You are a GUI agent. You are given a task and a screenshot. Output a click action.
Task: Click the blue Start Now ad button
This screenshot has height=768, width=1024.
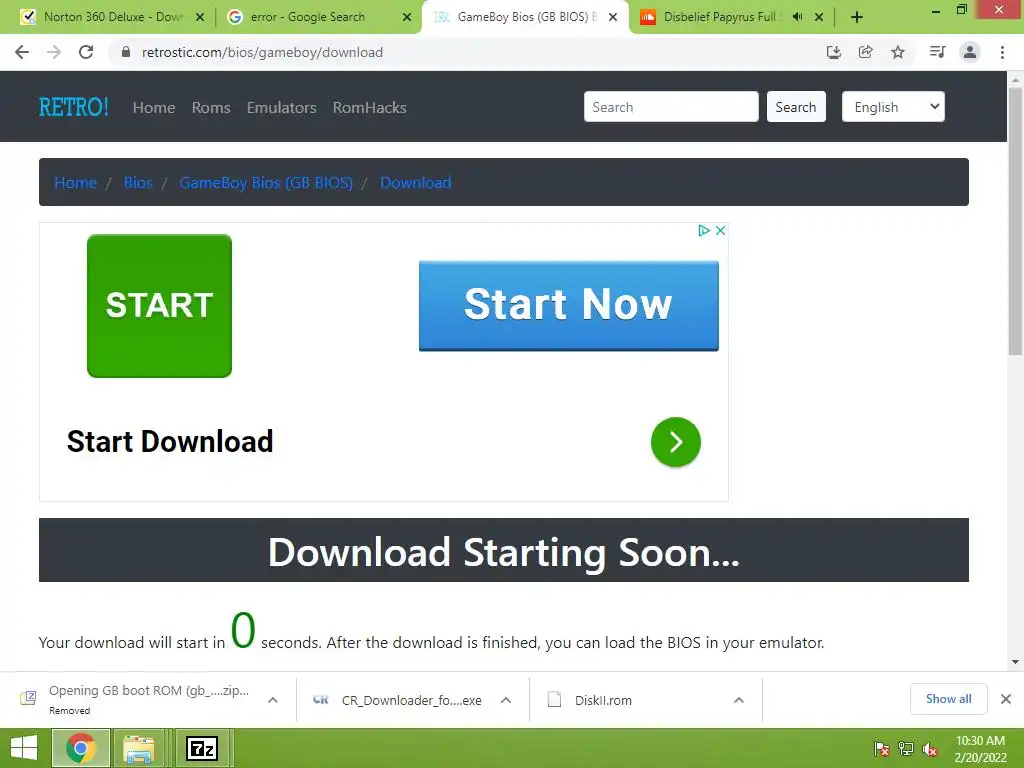click(x=568, y=306)
